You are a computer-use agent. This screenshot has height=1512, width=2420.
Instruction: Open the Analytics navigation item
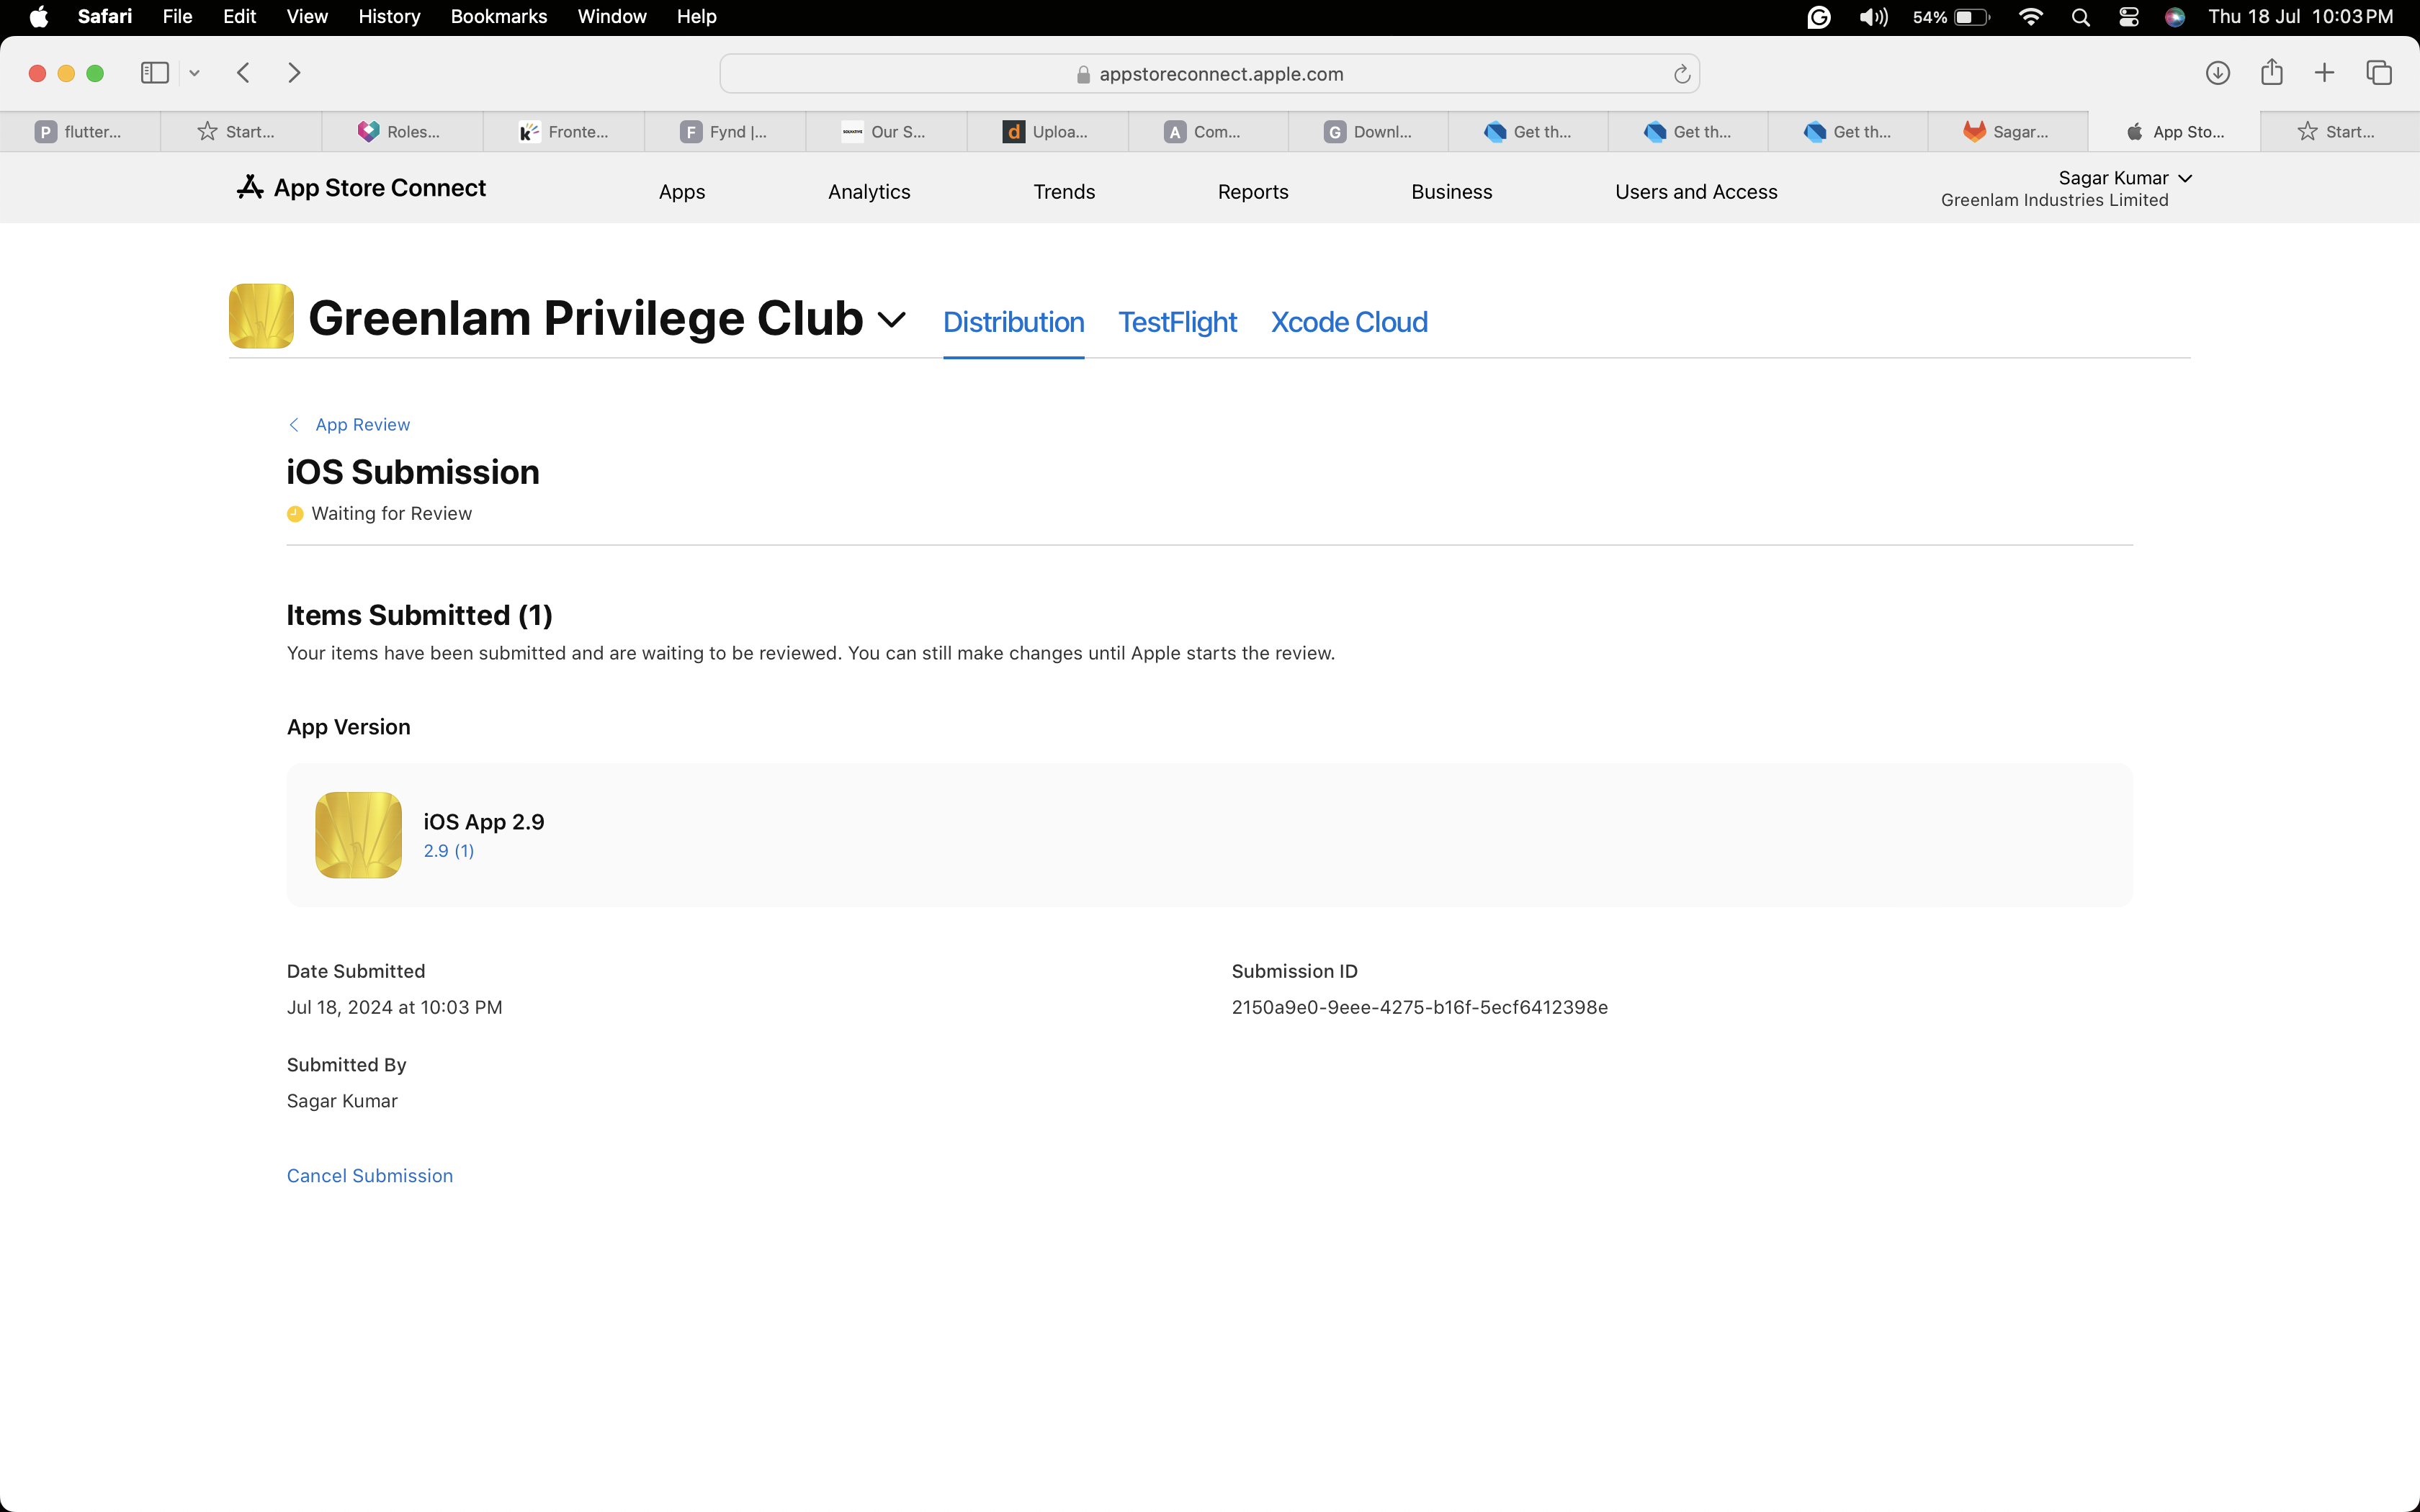point(869,192)
